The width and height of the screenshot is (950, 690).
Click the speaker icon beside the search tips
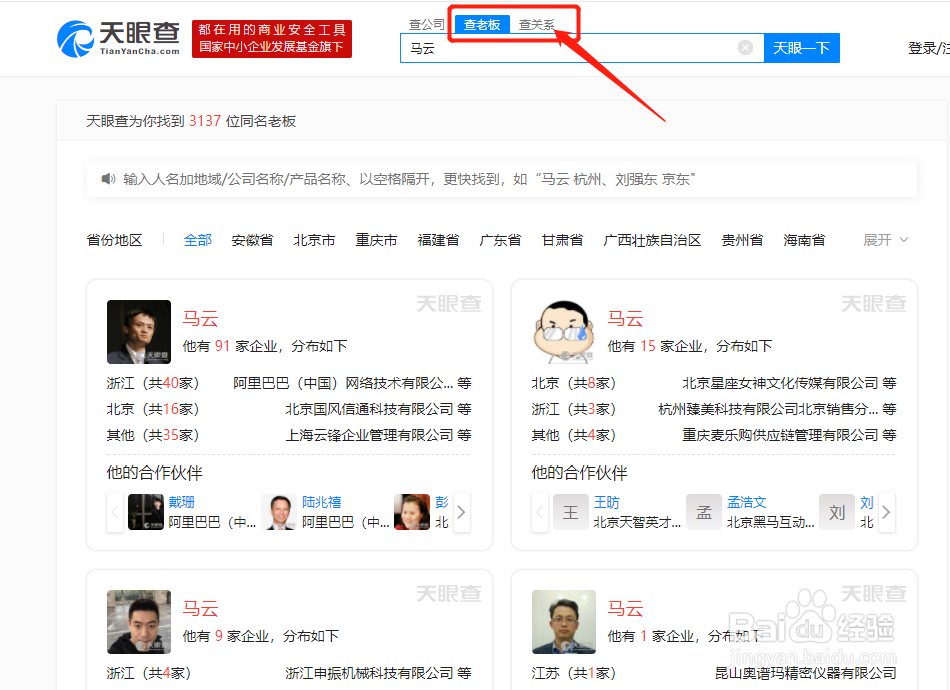110,179
